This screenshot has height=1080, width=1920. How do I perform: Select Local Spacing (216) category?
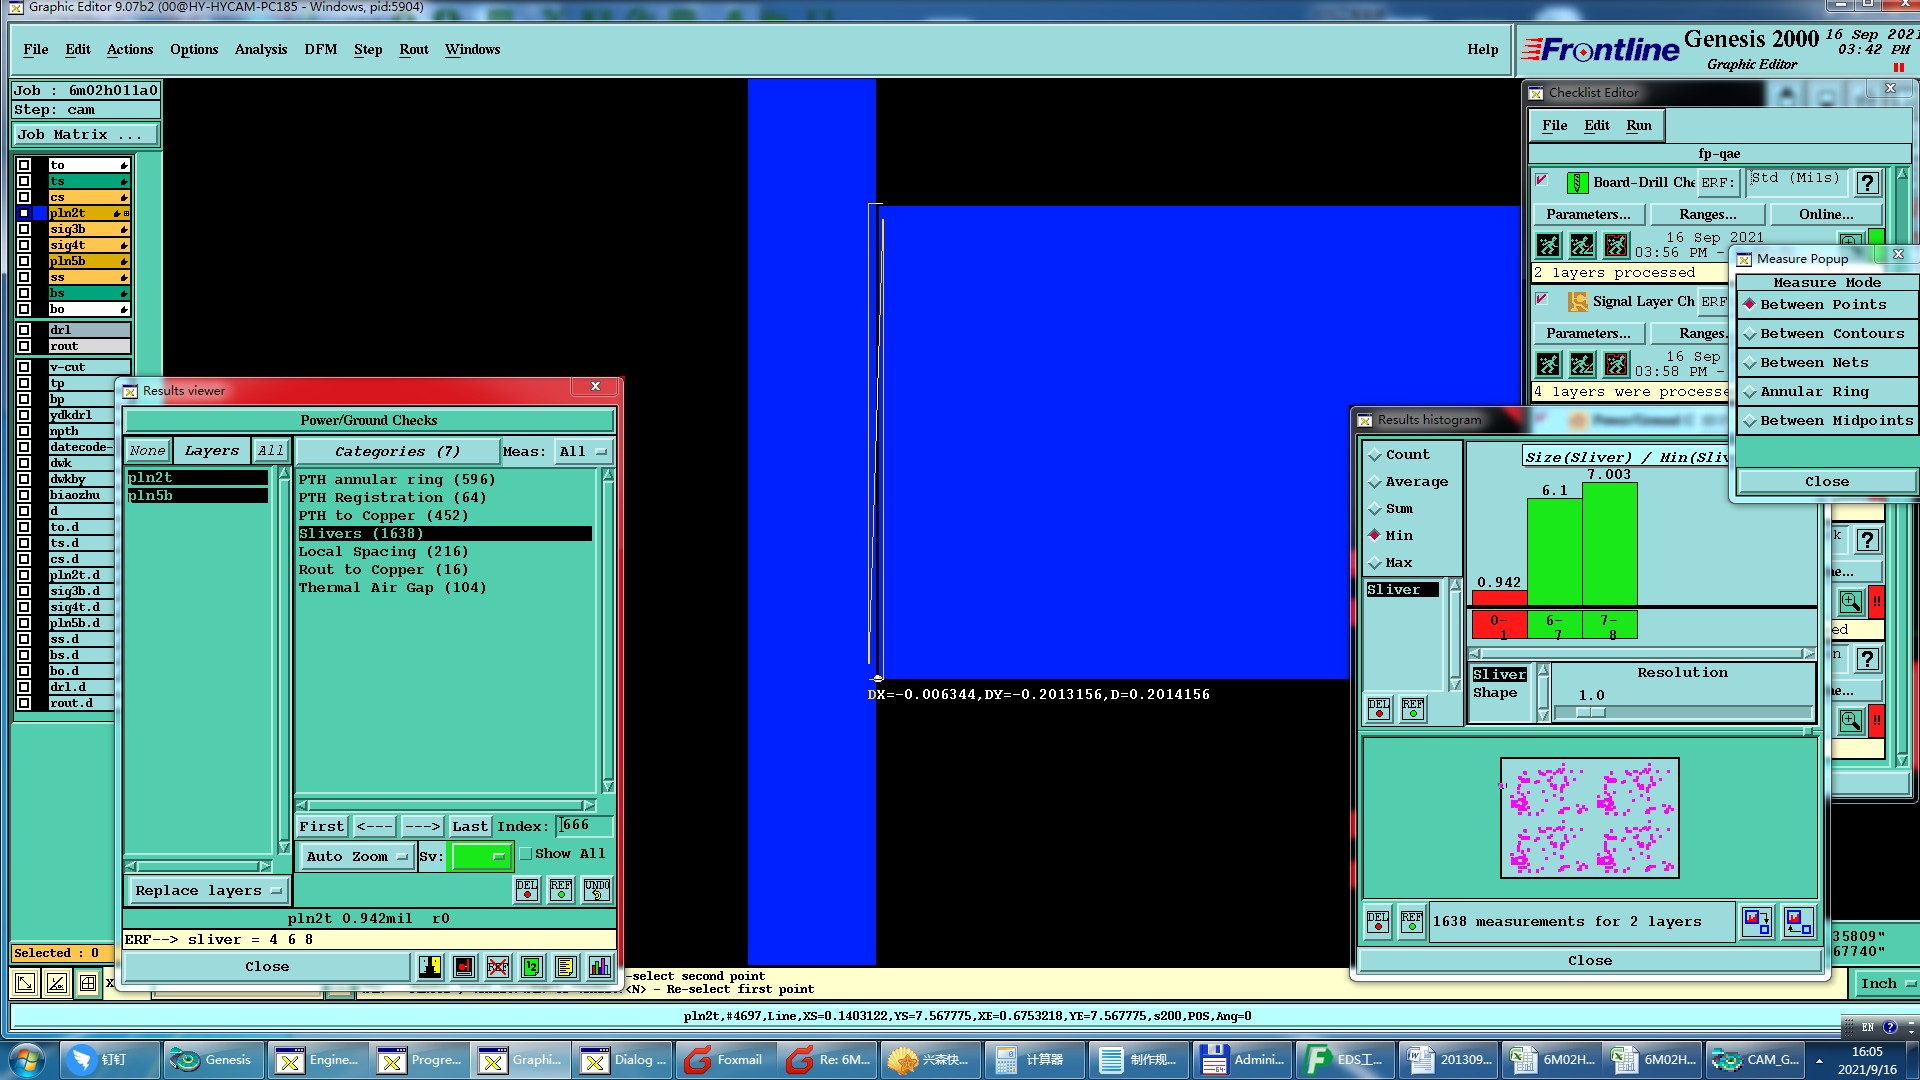click(x=383, y=552)
